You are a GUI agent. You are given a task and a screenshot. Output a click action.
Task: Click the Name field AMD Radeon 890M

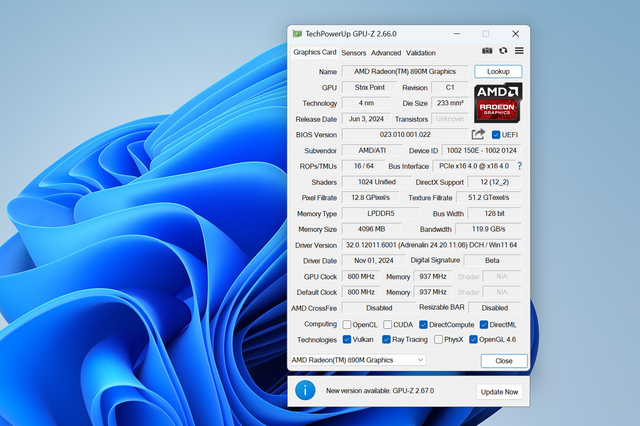[x=405, y=71]
